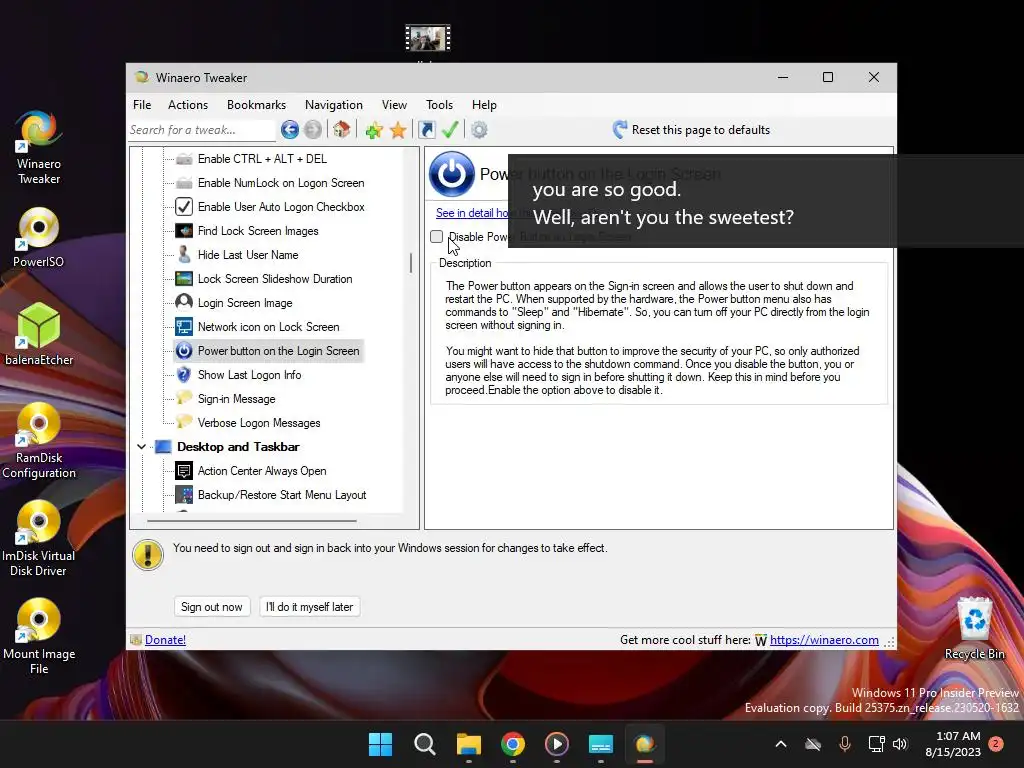Select Hide Last User Name item
This screenshot has height=768, width=1024.
point(248,255)
